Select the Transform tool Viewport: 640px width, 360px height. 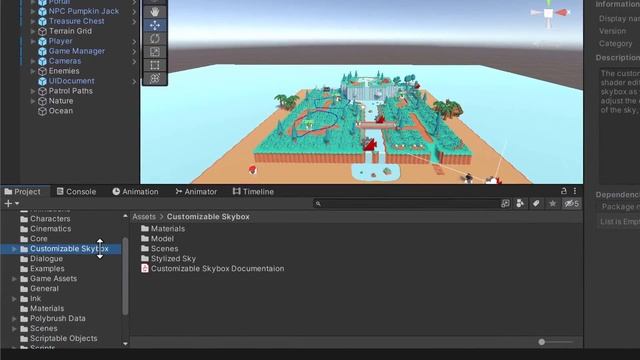155,78
